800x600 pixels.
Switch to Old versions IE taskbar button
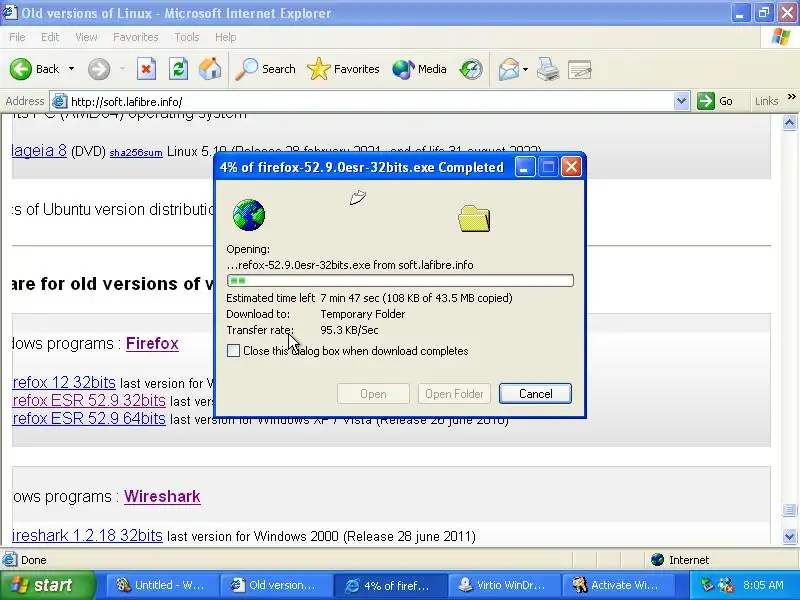point(276,585)
